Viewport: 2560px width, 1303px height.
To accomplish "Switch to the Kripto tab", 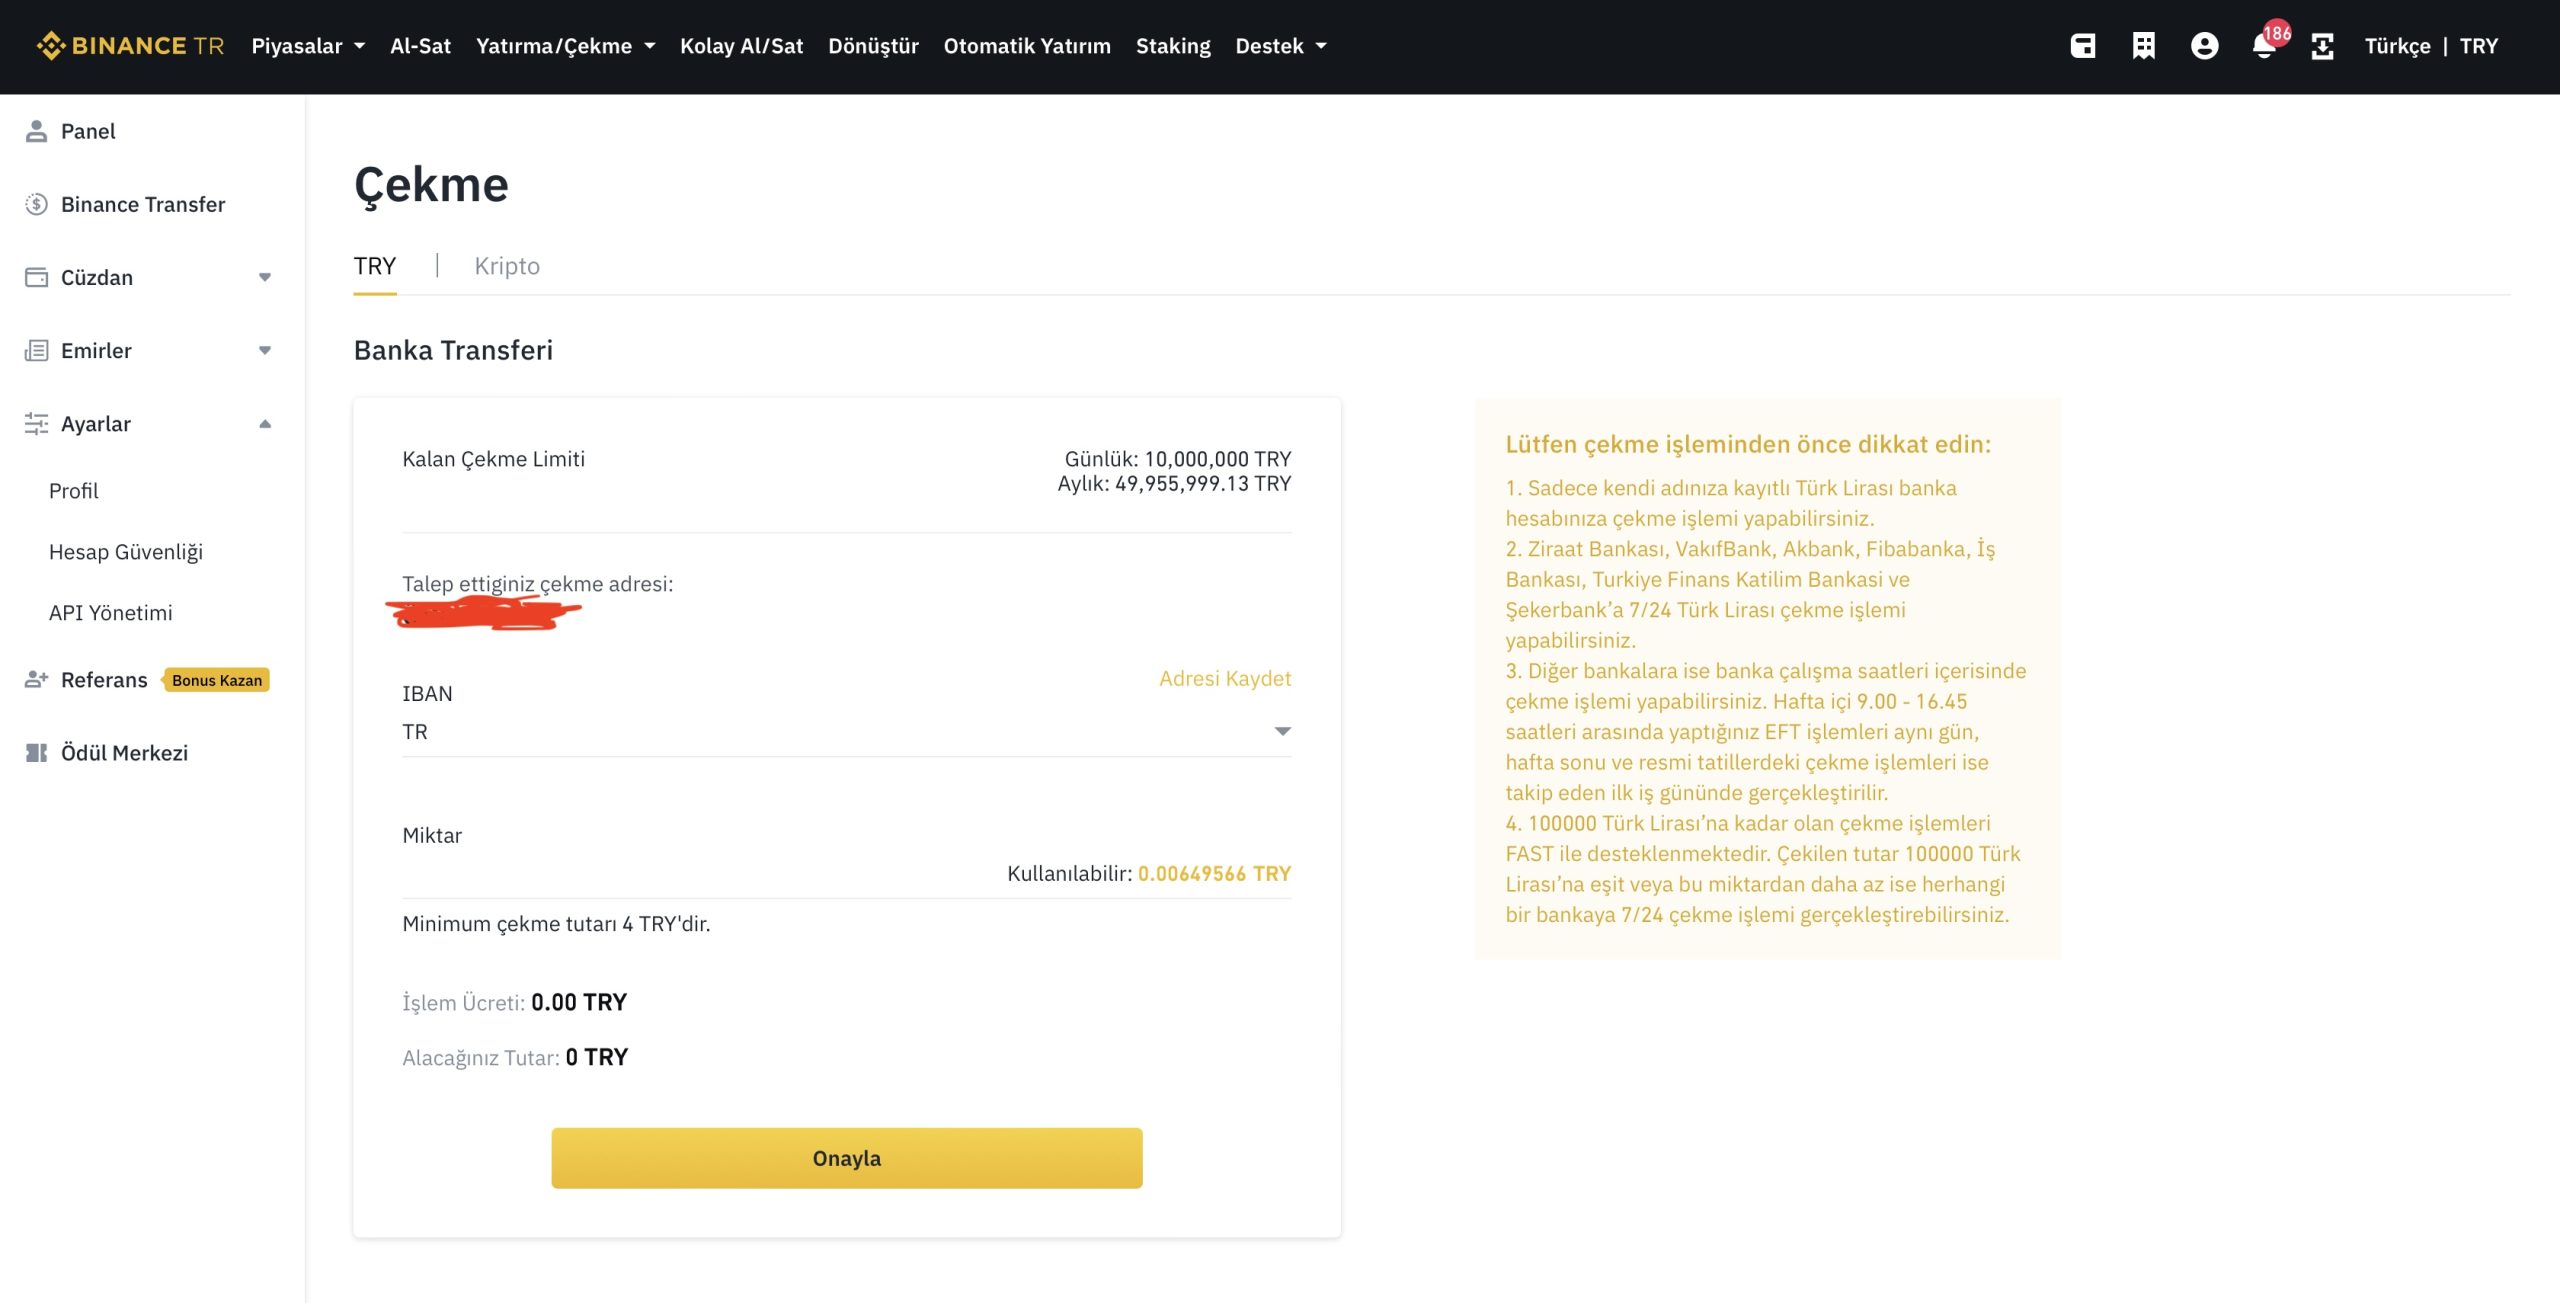I will [507, 266].
